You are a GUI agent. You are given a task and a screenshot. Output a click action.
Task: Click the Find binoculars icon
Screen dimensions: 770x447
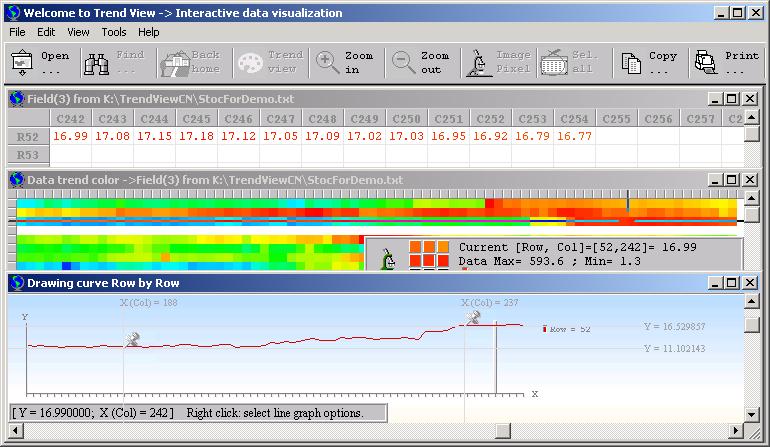tap(96, 63)
